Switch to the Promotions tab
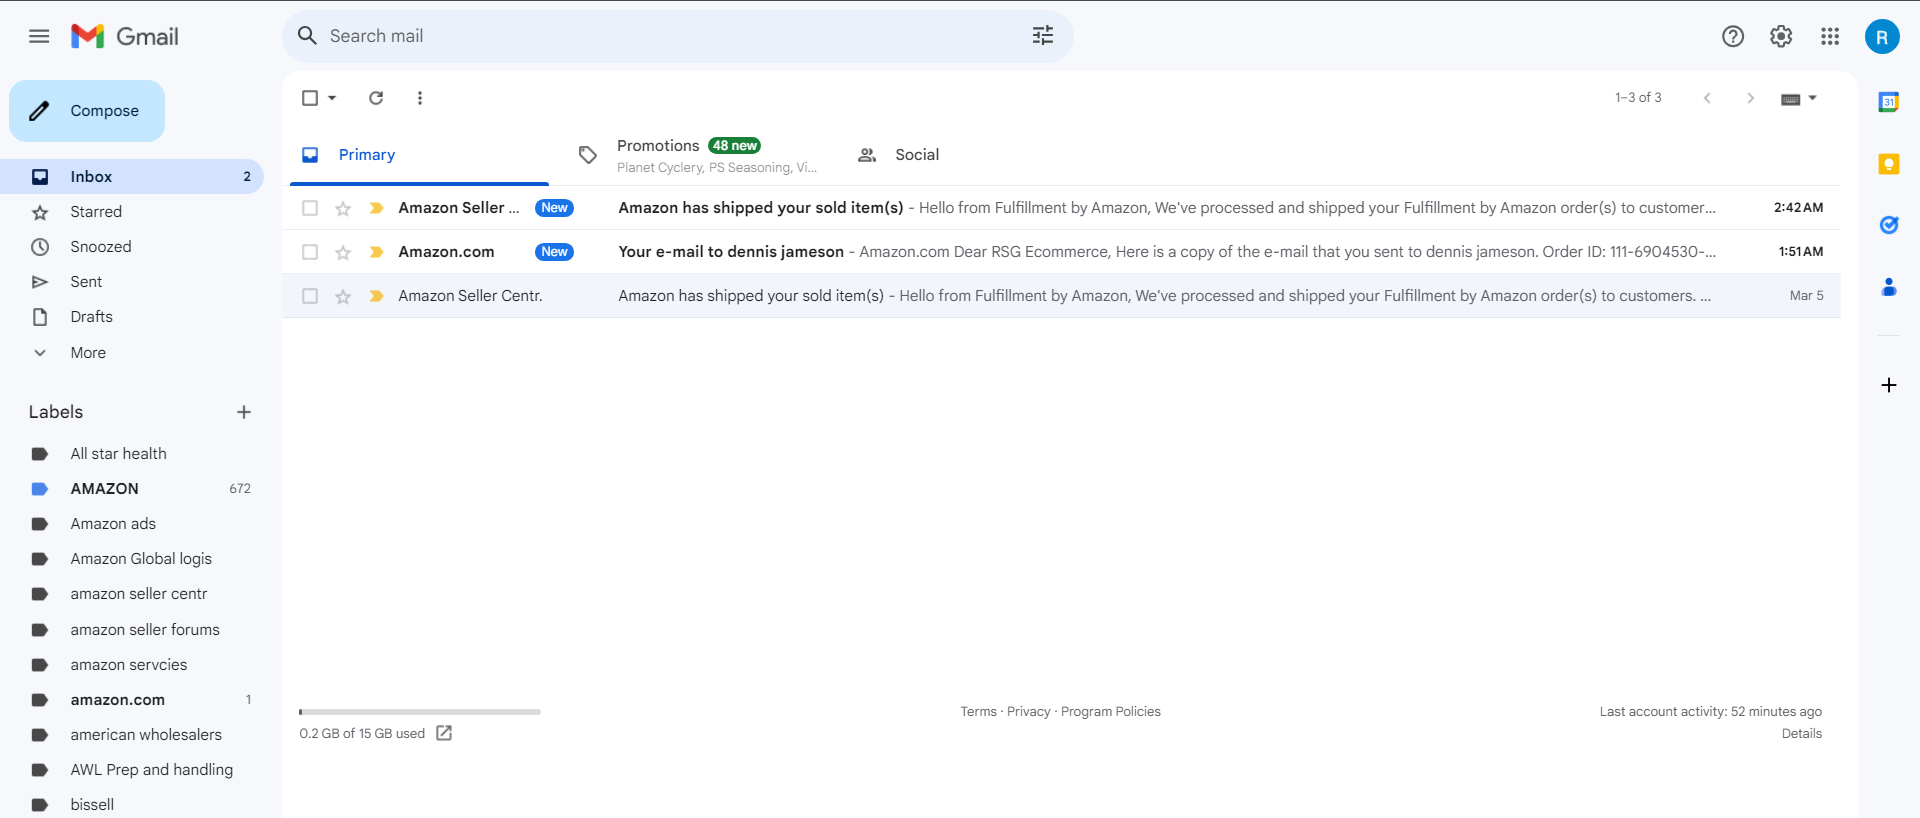 tap(697, 155)
